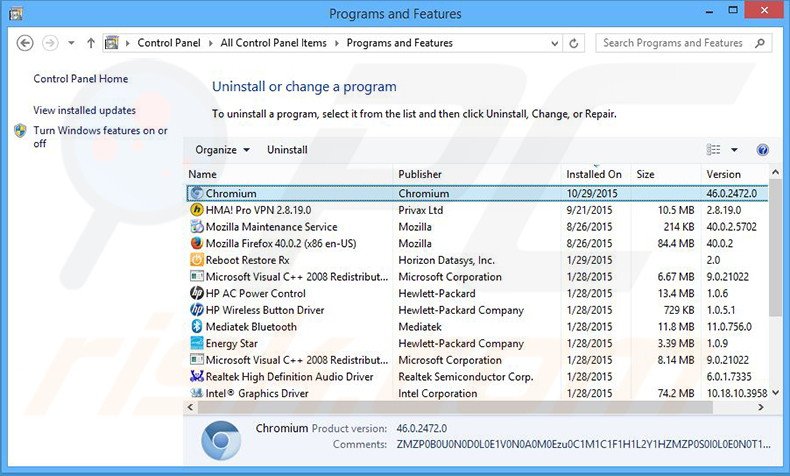Screen dimensions: 790x476
Task: Click the search magnifier icon
Action: coord(760,43)
